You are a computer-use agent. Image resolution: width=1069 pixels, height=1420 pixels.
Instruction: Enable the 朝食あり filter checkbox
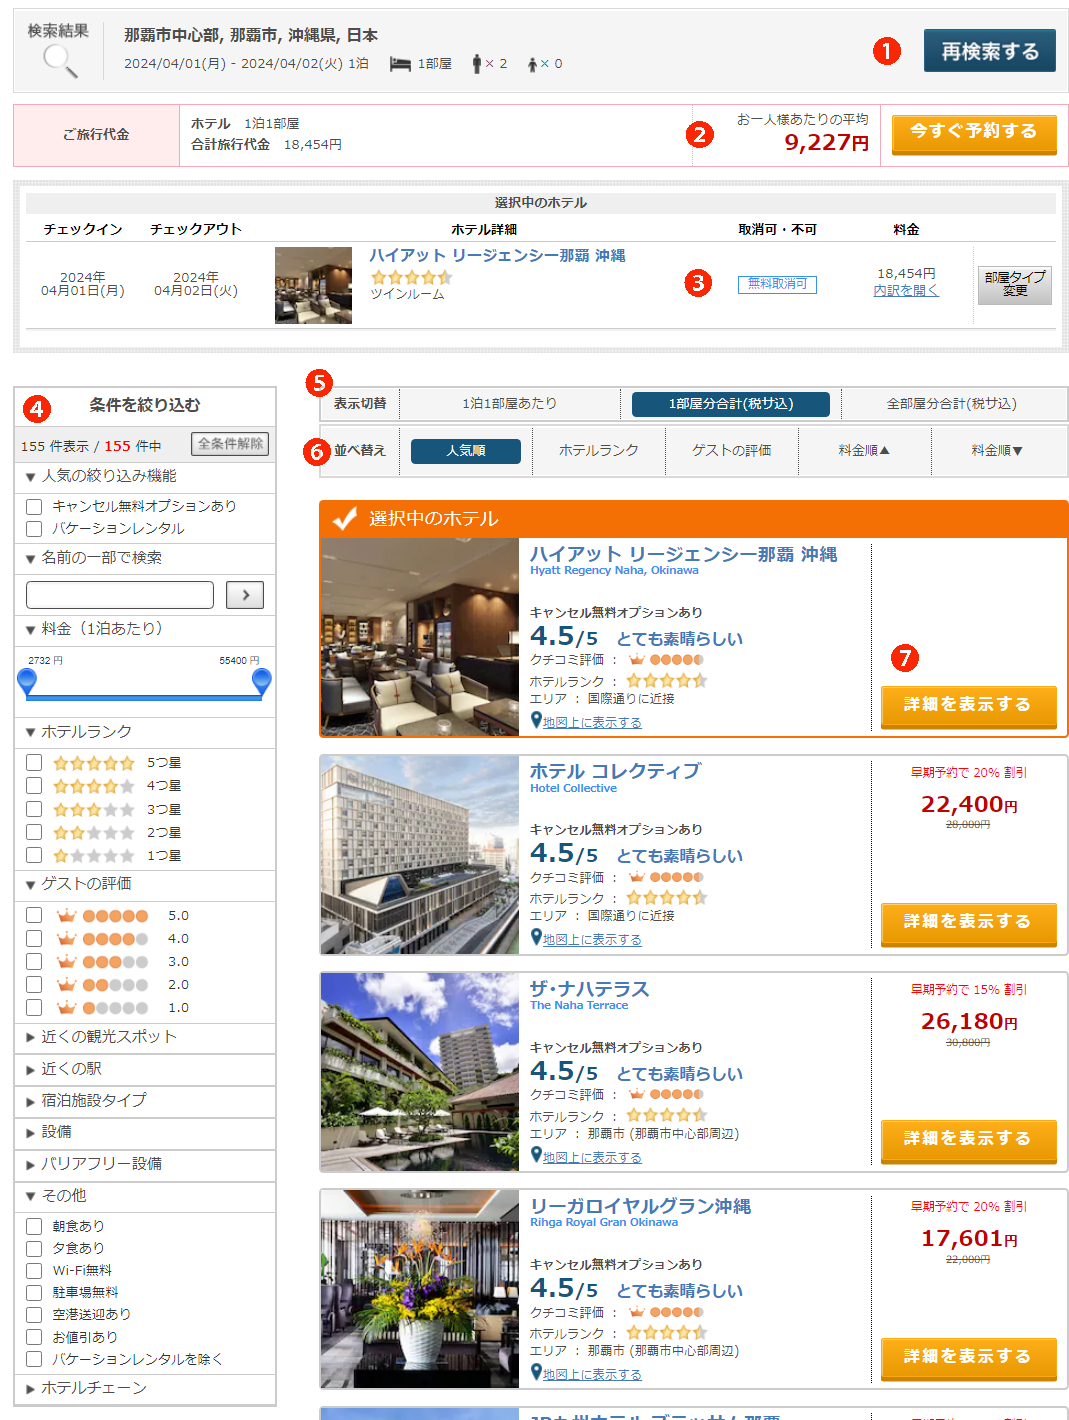(x=34, y=1226)
